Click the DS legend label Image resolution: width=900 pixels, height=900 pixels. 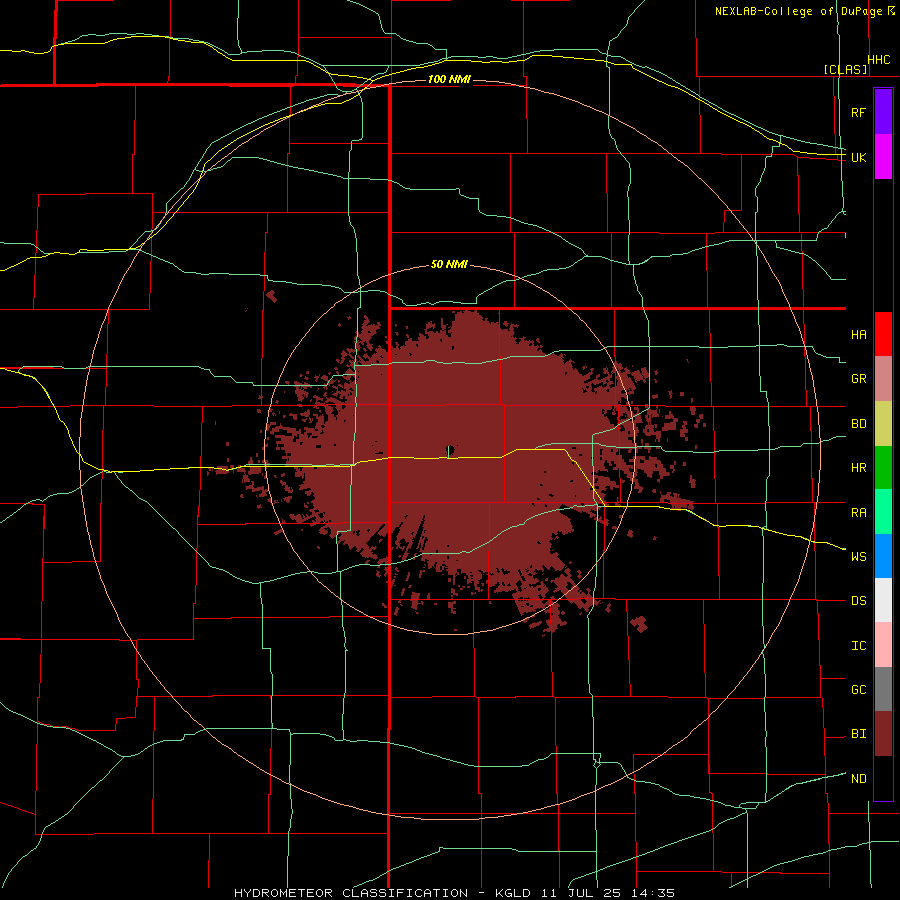point(858,601)
